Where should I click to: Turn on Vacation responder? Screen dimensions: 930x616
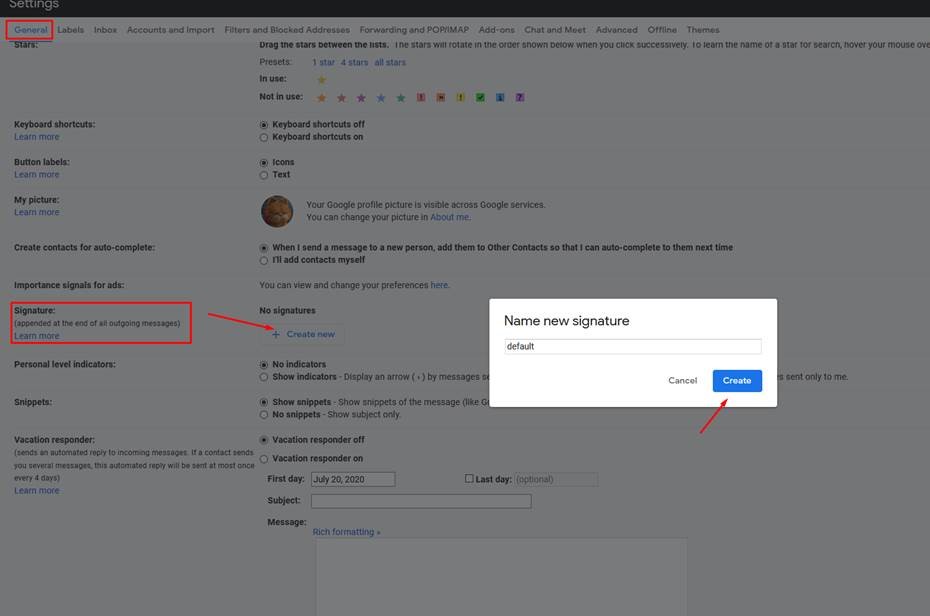[264, 459]
